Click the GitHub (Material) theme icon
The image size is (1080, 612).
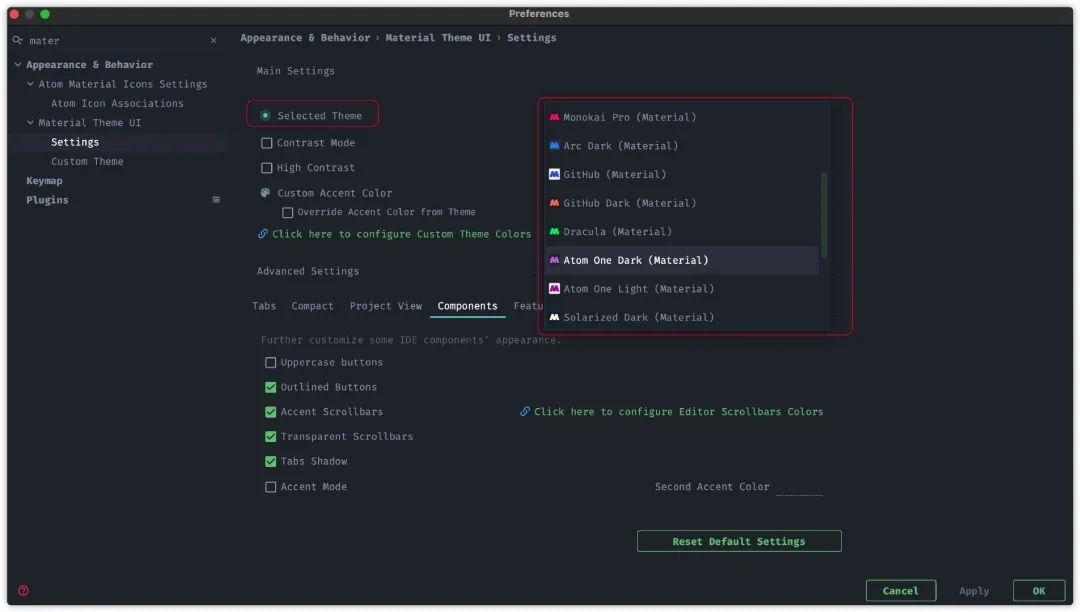click(554, 174)
